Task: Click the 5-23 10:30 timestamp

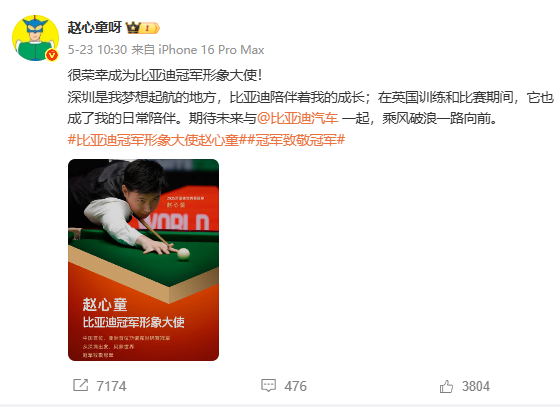Action: 97,50
